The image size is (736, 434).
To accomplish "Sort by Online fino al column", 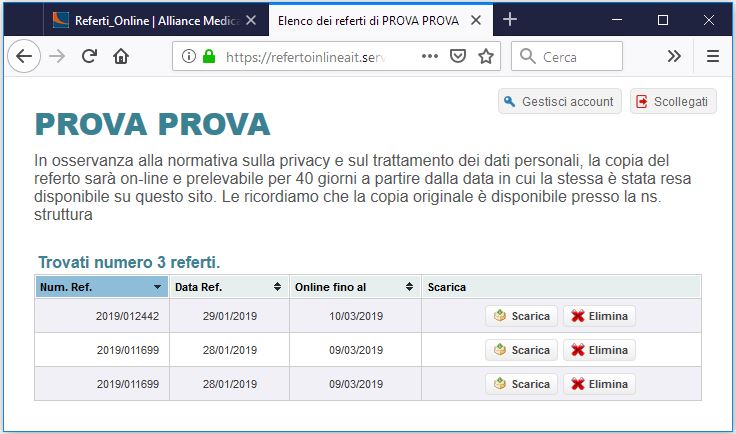I will coord(355,287).
